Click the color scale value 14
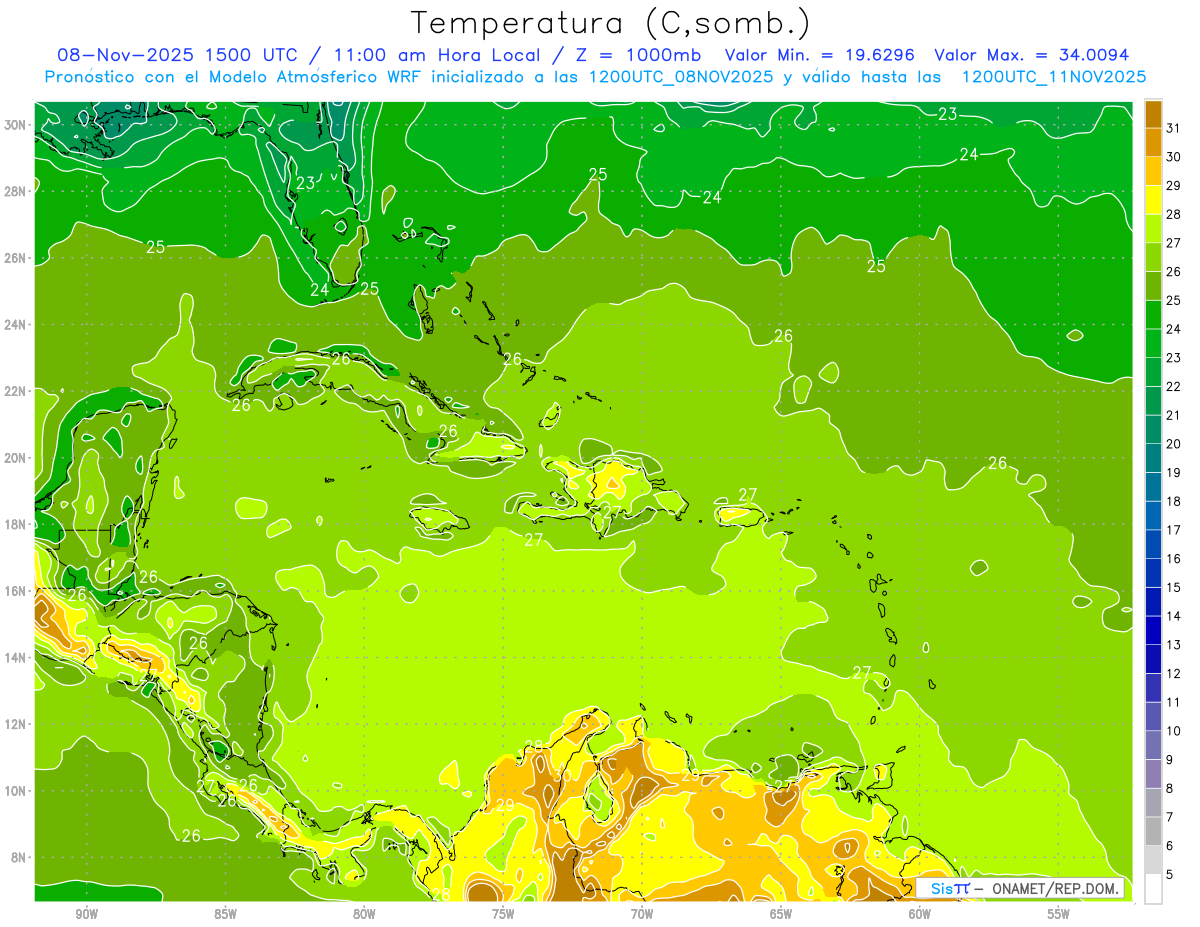Screen dimensions: 1200x927 pos(1173,616)
